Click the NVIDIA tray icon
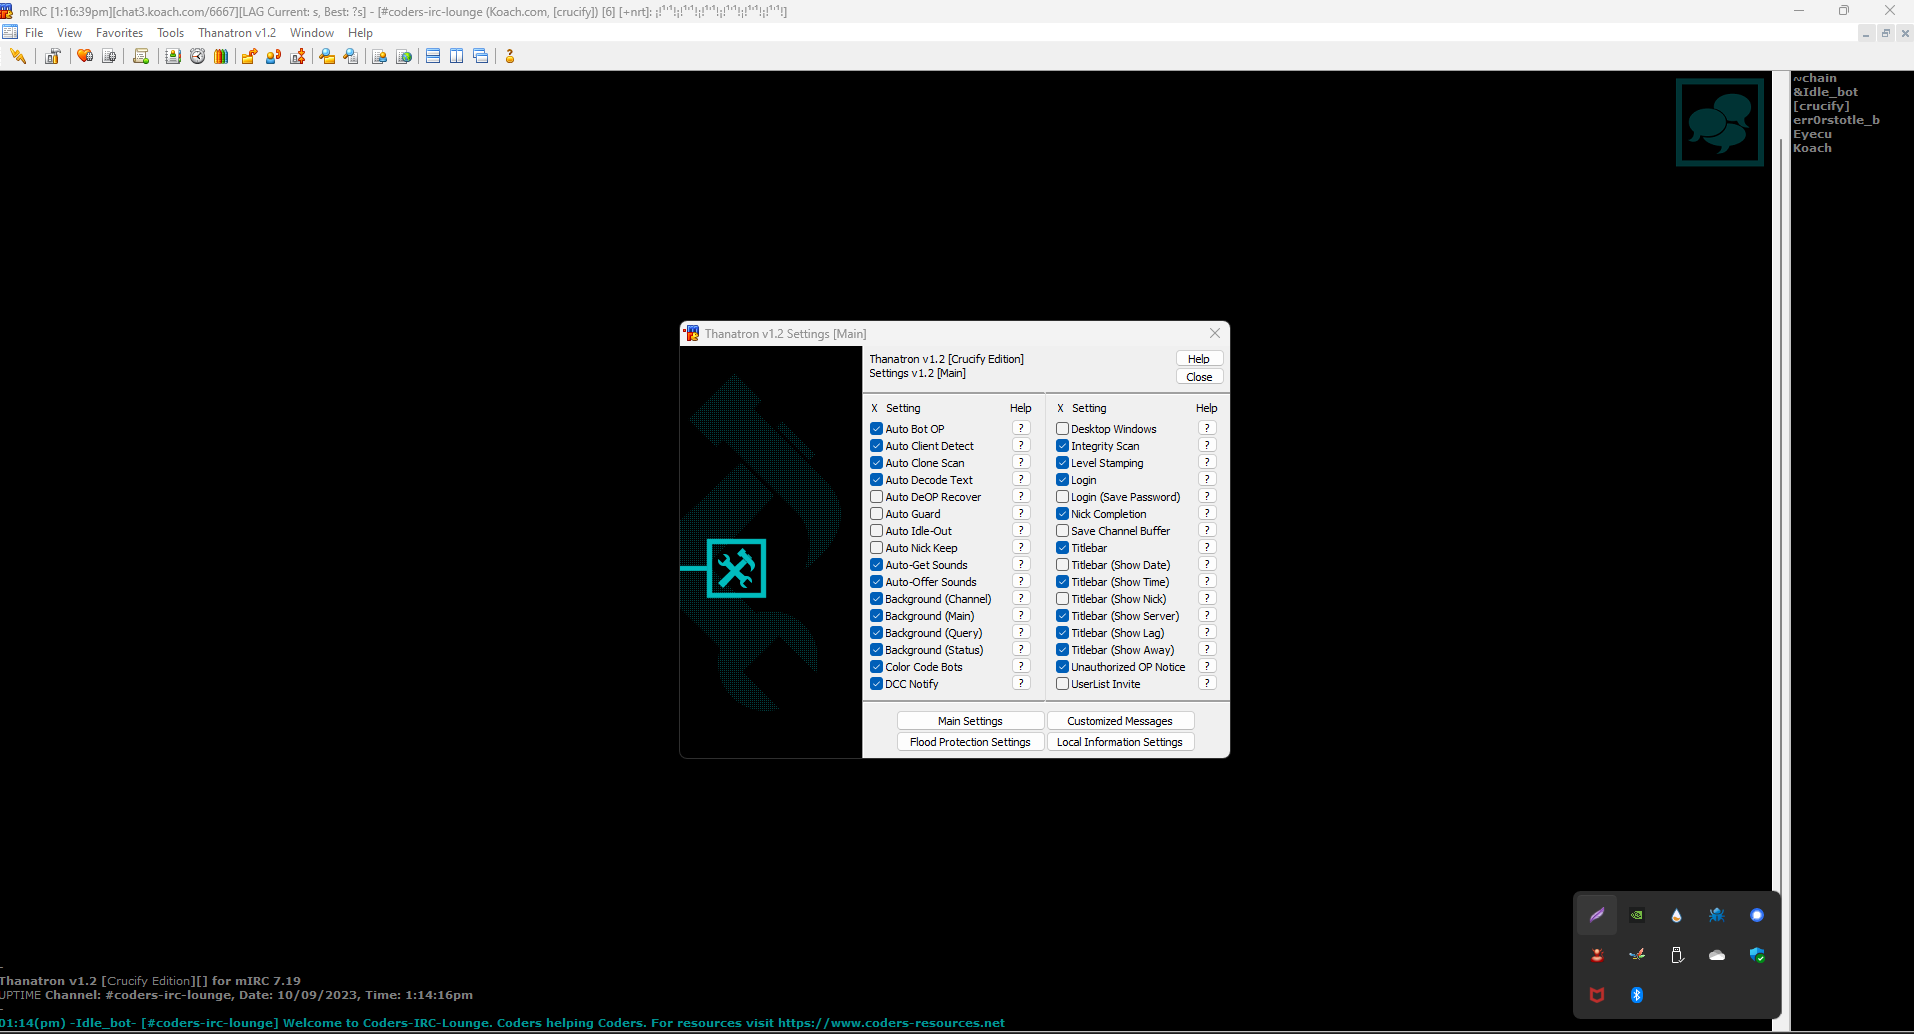This screenshot has width=1914, height=1034. pos(1637,915)
